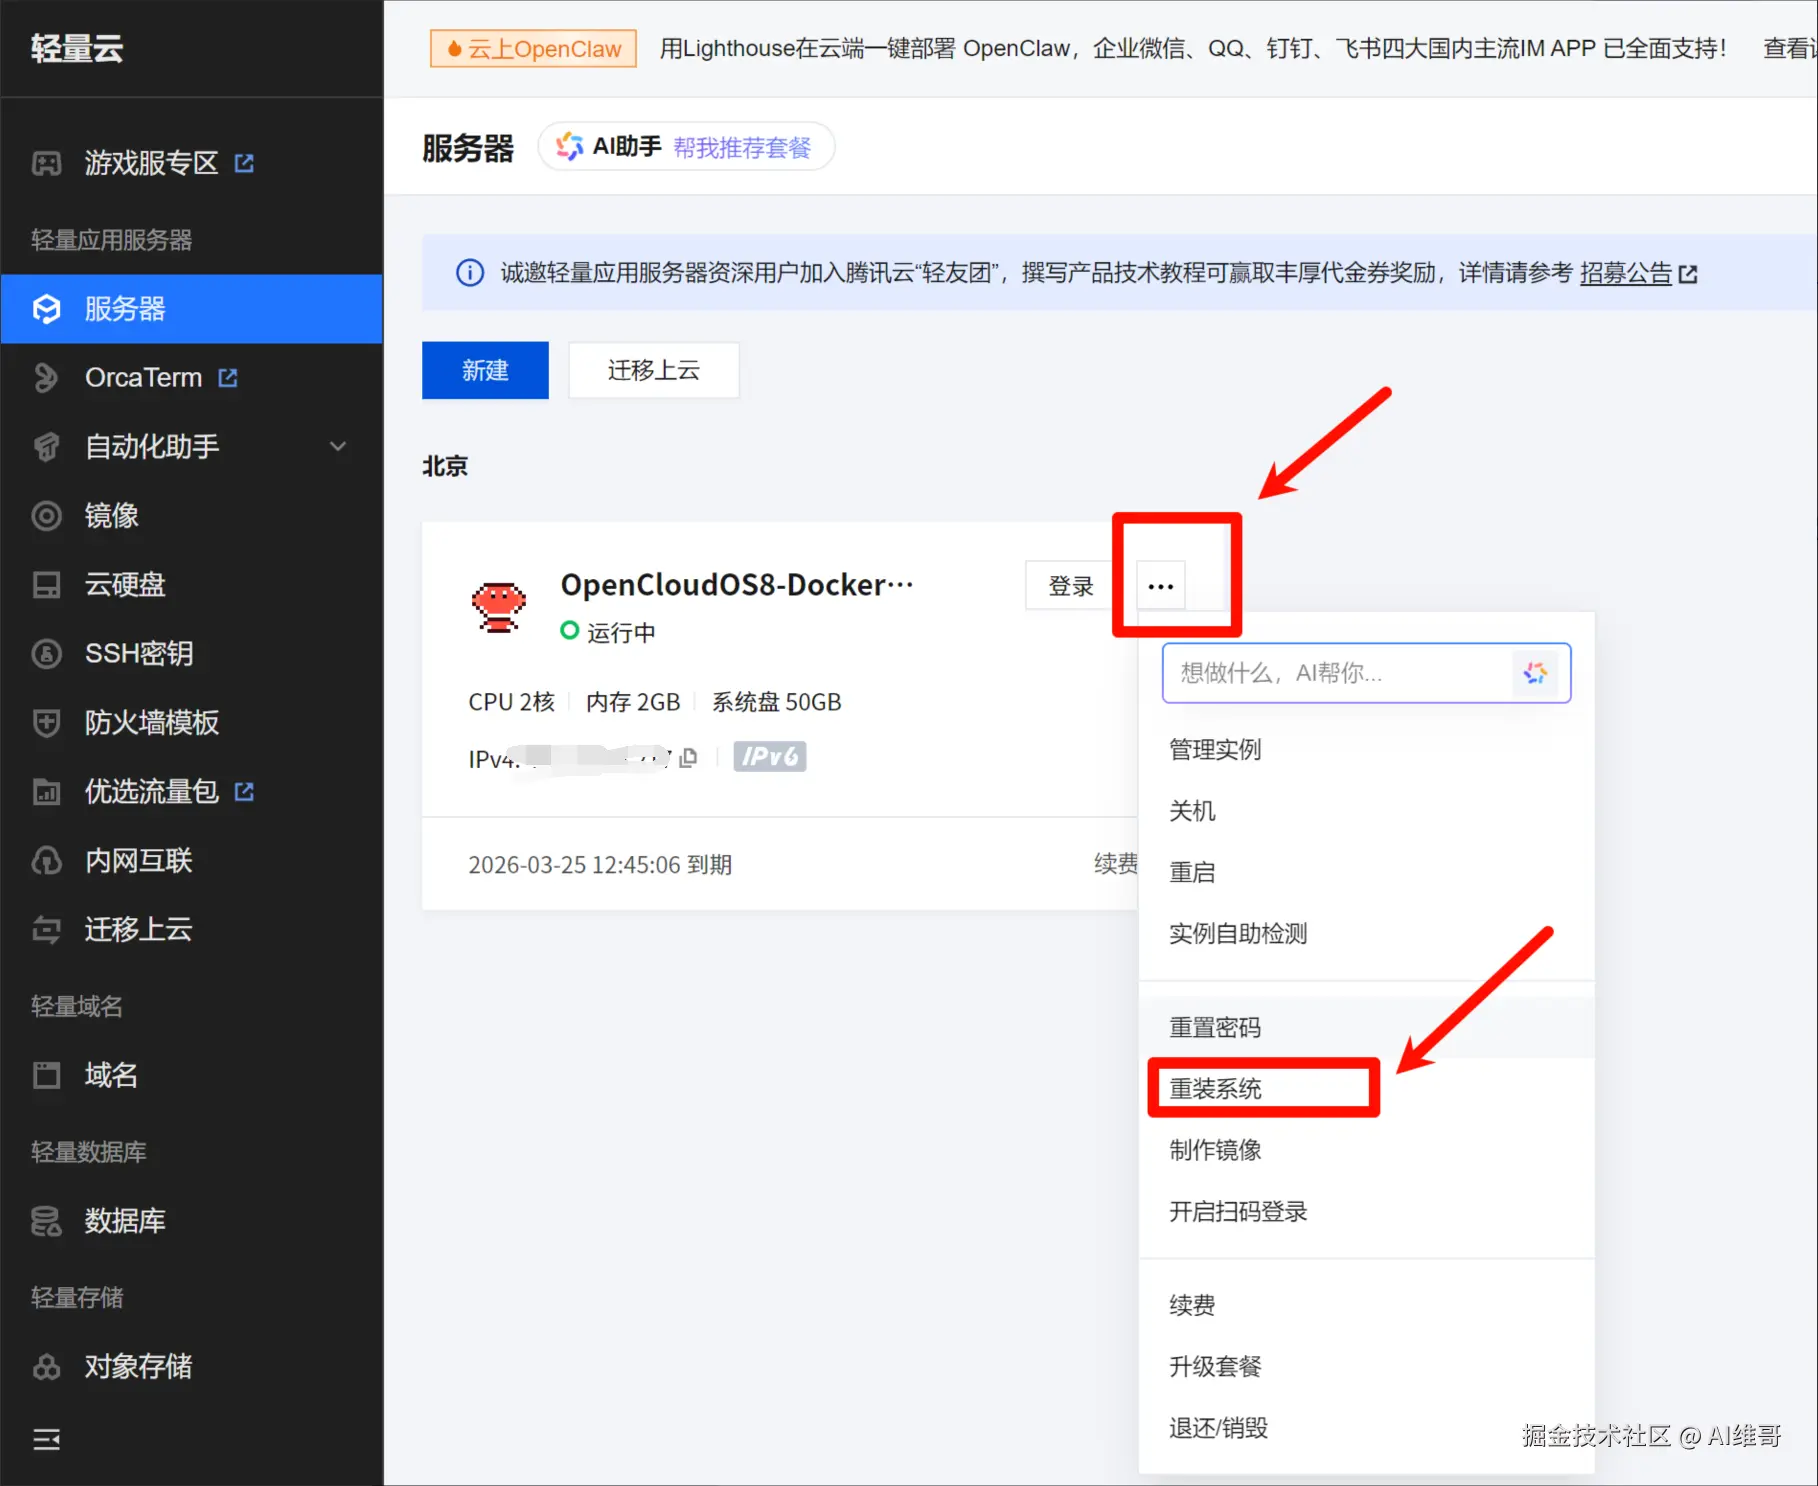The image size is (1818, 1486).
Task: Choose 重置密码 menu entry
Action: click(x=1366, y=1028)
